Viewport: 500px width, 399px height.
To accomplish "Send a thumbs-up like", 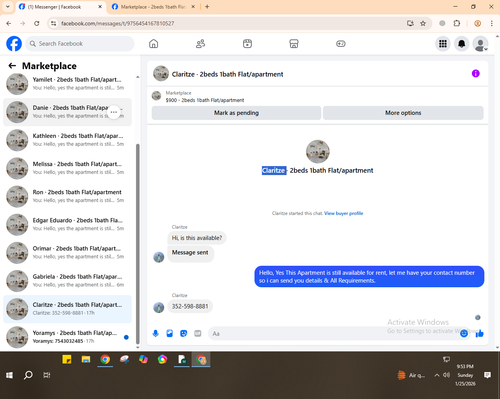I will pos(480,333).
